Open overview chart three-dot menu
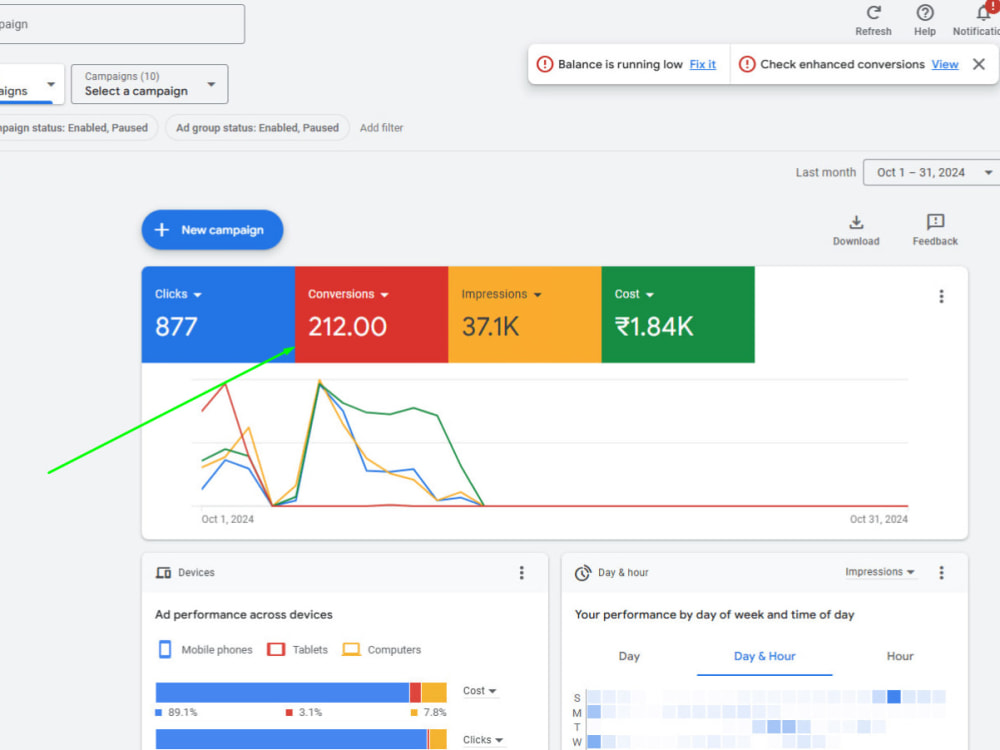Screen dimensions: 1000x750 tap(941, 296)
